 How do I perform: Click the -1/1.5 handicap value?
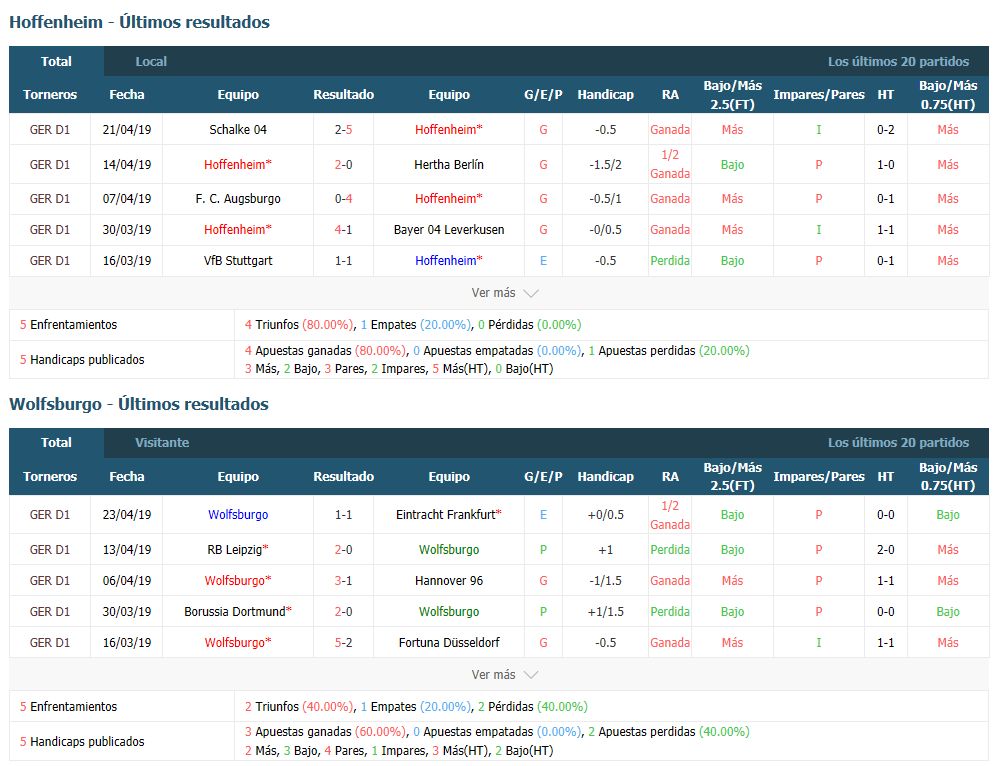coord(605,581)
